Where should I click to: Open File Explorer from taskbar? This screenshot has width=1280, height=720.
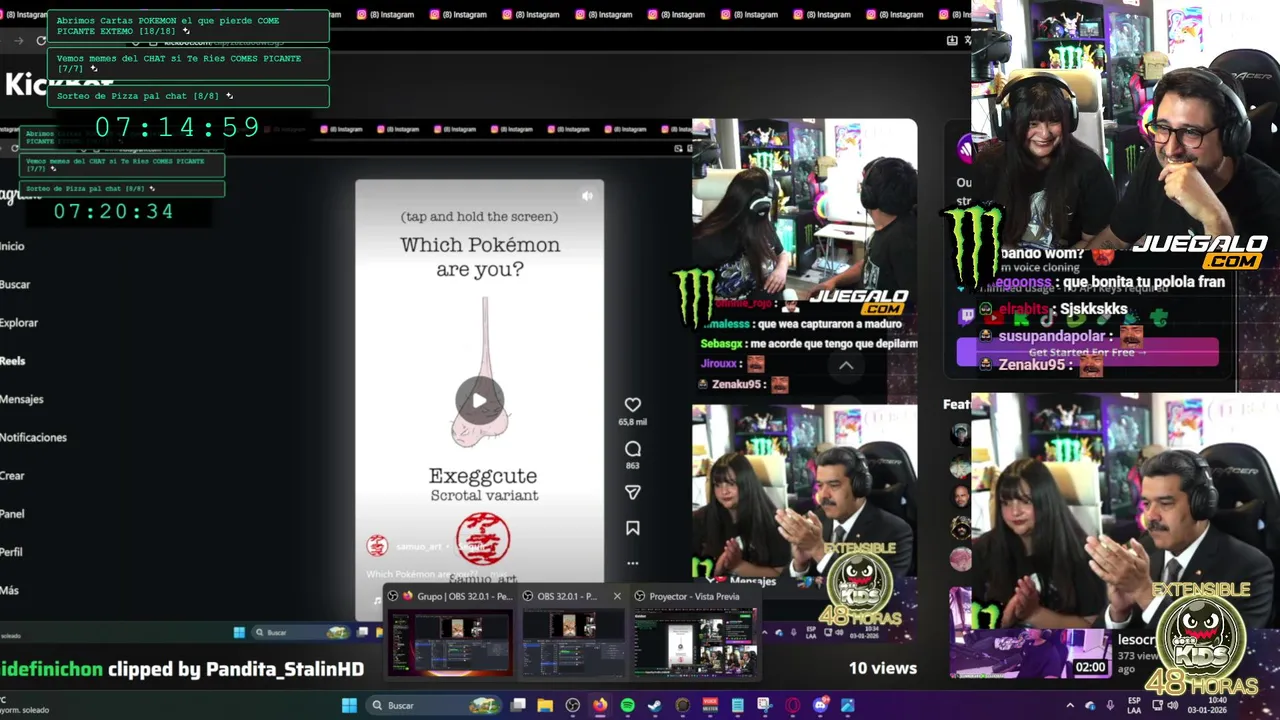point(545,705)
